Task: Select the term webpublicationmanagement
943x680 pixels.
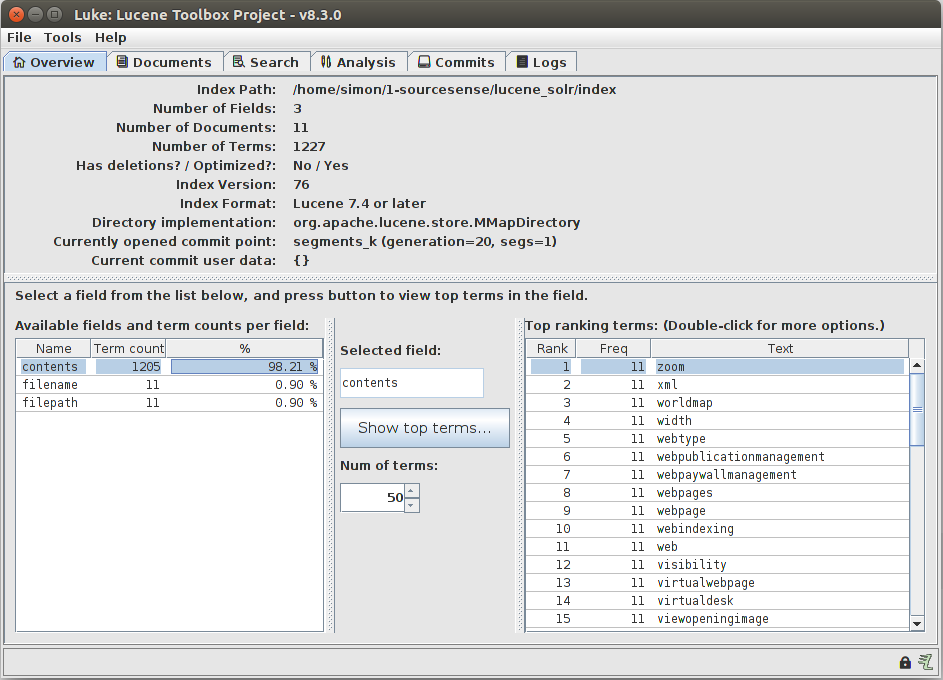Action: pos(717,457)
